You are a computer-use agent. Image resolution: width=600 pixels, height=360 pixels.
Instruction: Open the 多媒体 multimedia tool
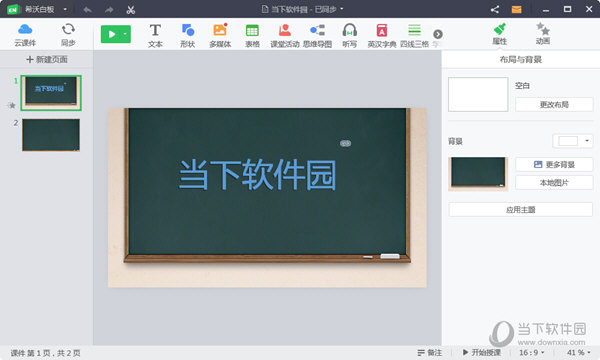(220, 35)
